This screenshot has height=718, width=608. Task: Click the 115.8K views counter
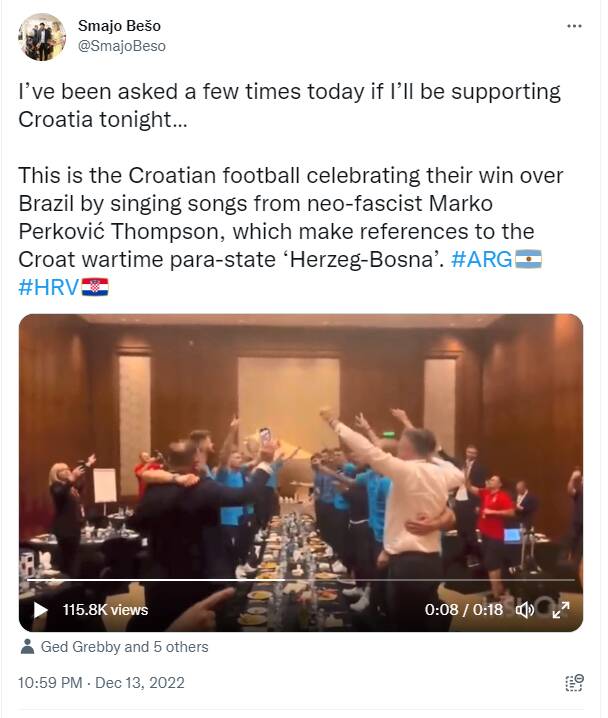[105, 609]
